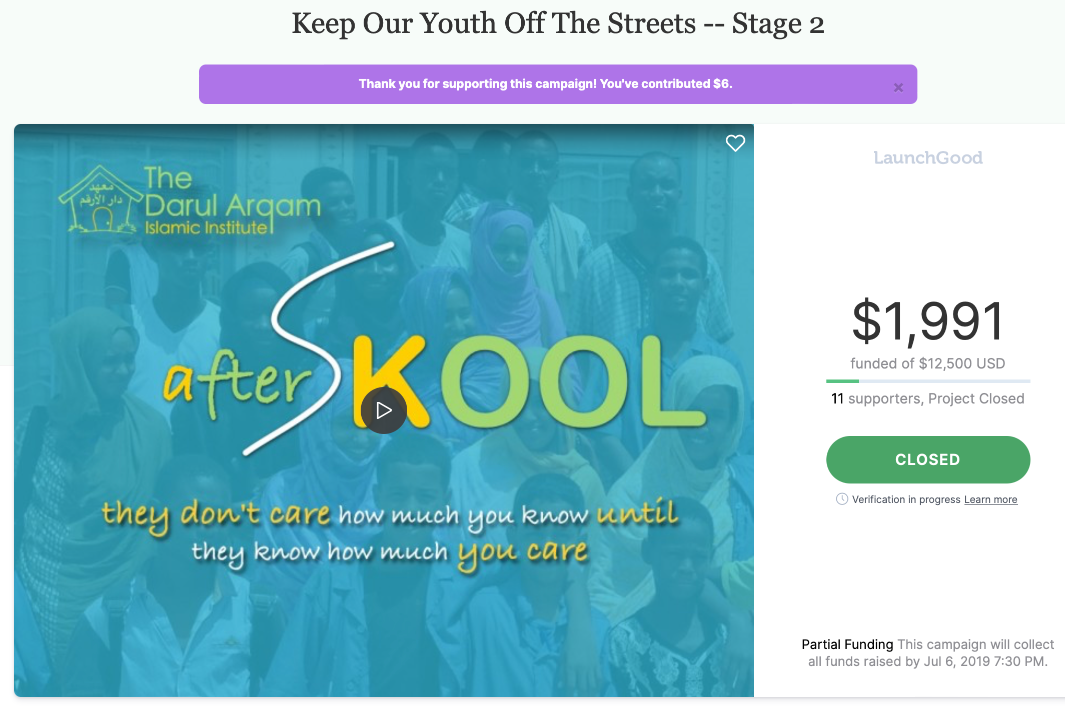Click the Darul Arqam house logo
The height and width of the screenshot is (707, 1065).
(x=100, y=200)
